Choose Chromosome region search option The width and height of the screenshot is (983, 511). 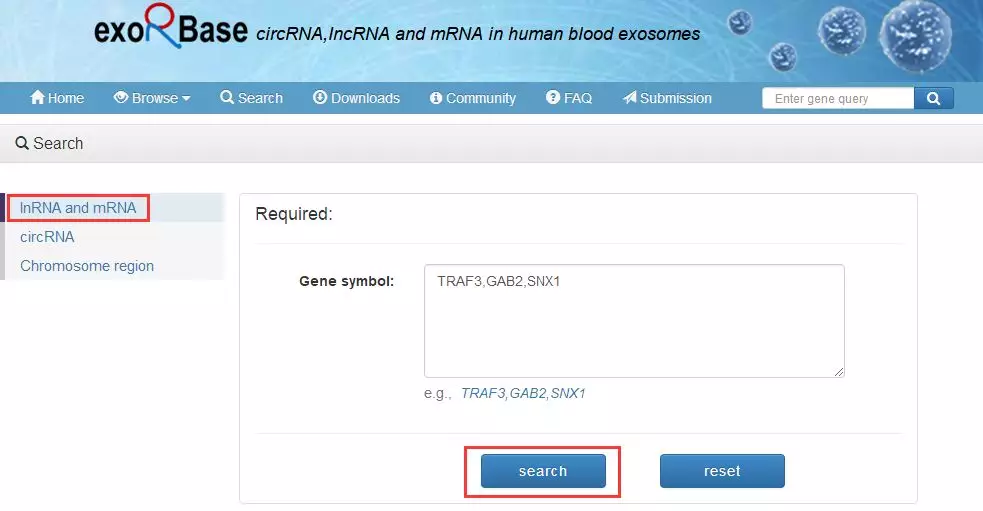[x=87, y=266]
